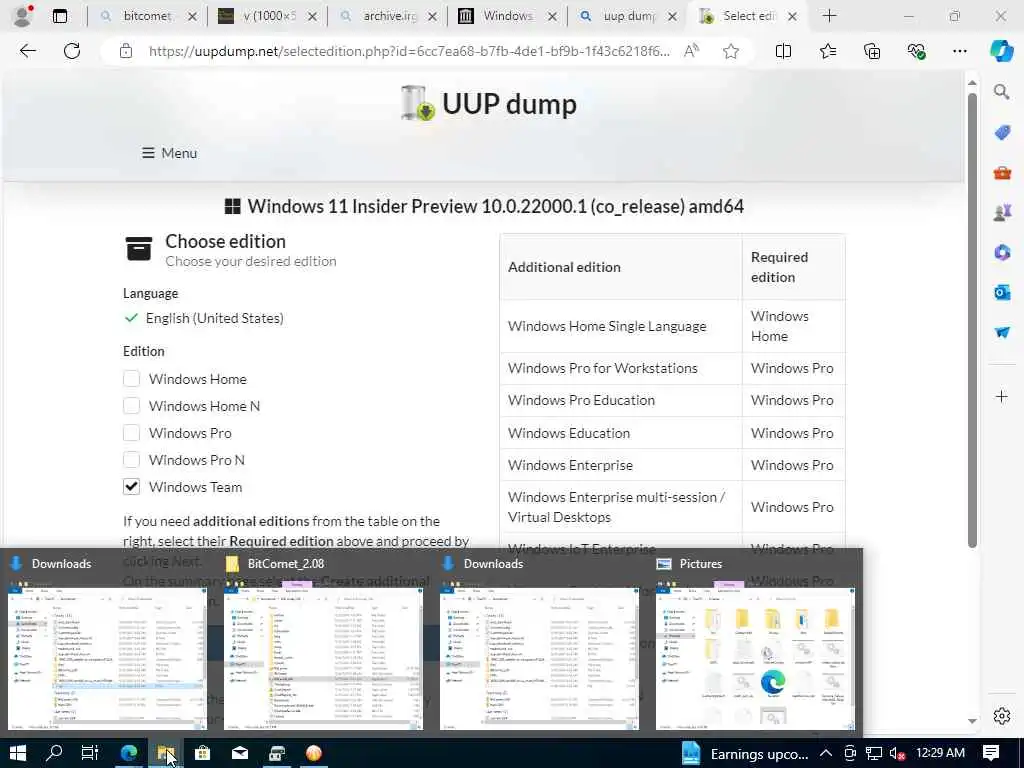Viewport: 1024px width, 768px height.
Task: Select Windows Home Single Language cell
Action: tap(620, 326)
